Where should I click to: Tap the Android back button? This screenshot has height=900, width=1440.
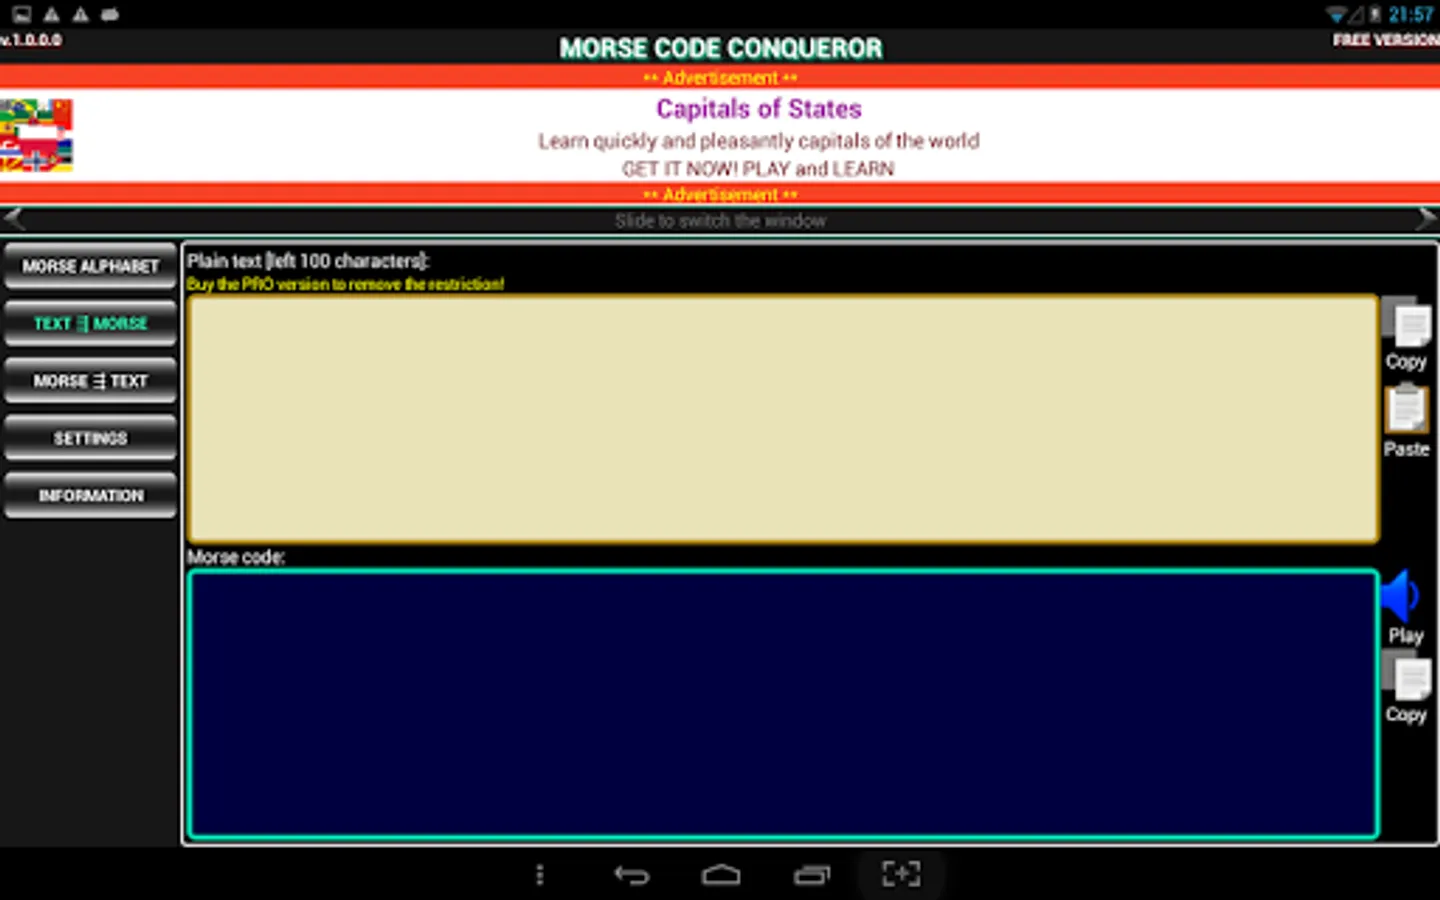tap(631, 875)
